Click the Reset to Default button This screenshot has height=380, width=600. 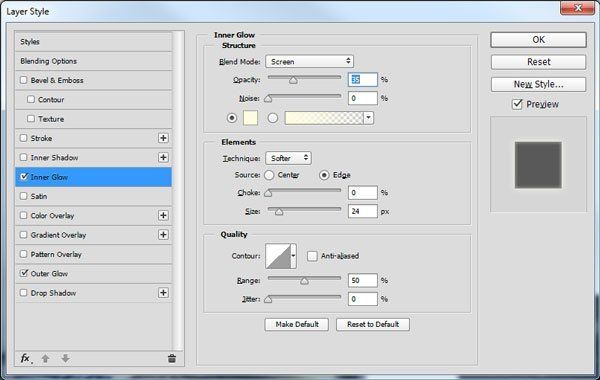point(373,324)
